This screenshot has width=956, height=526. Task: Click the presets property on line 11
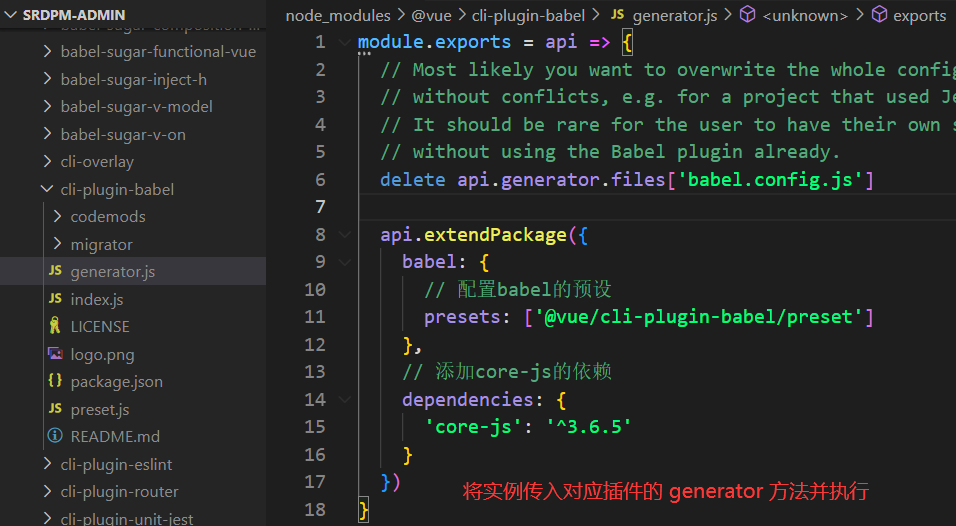462,317
